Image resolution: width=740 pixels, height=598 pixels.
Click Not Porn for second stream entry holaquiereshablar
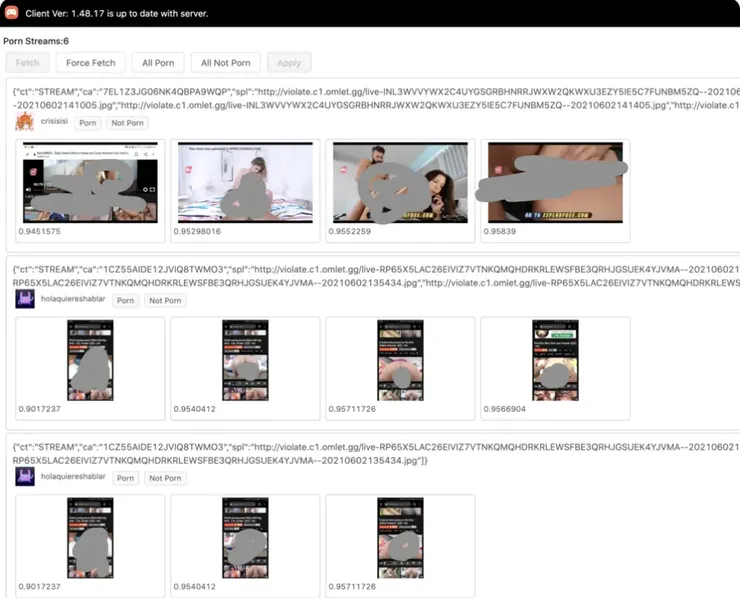tap(165, 300)
